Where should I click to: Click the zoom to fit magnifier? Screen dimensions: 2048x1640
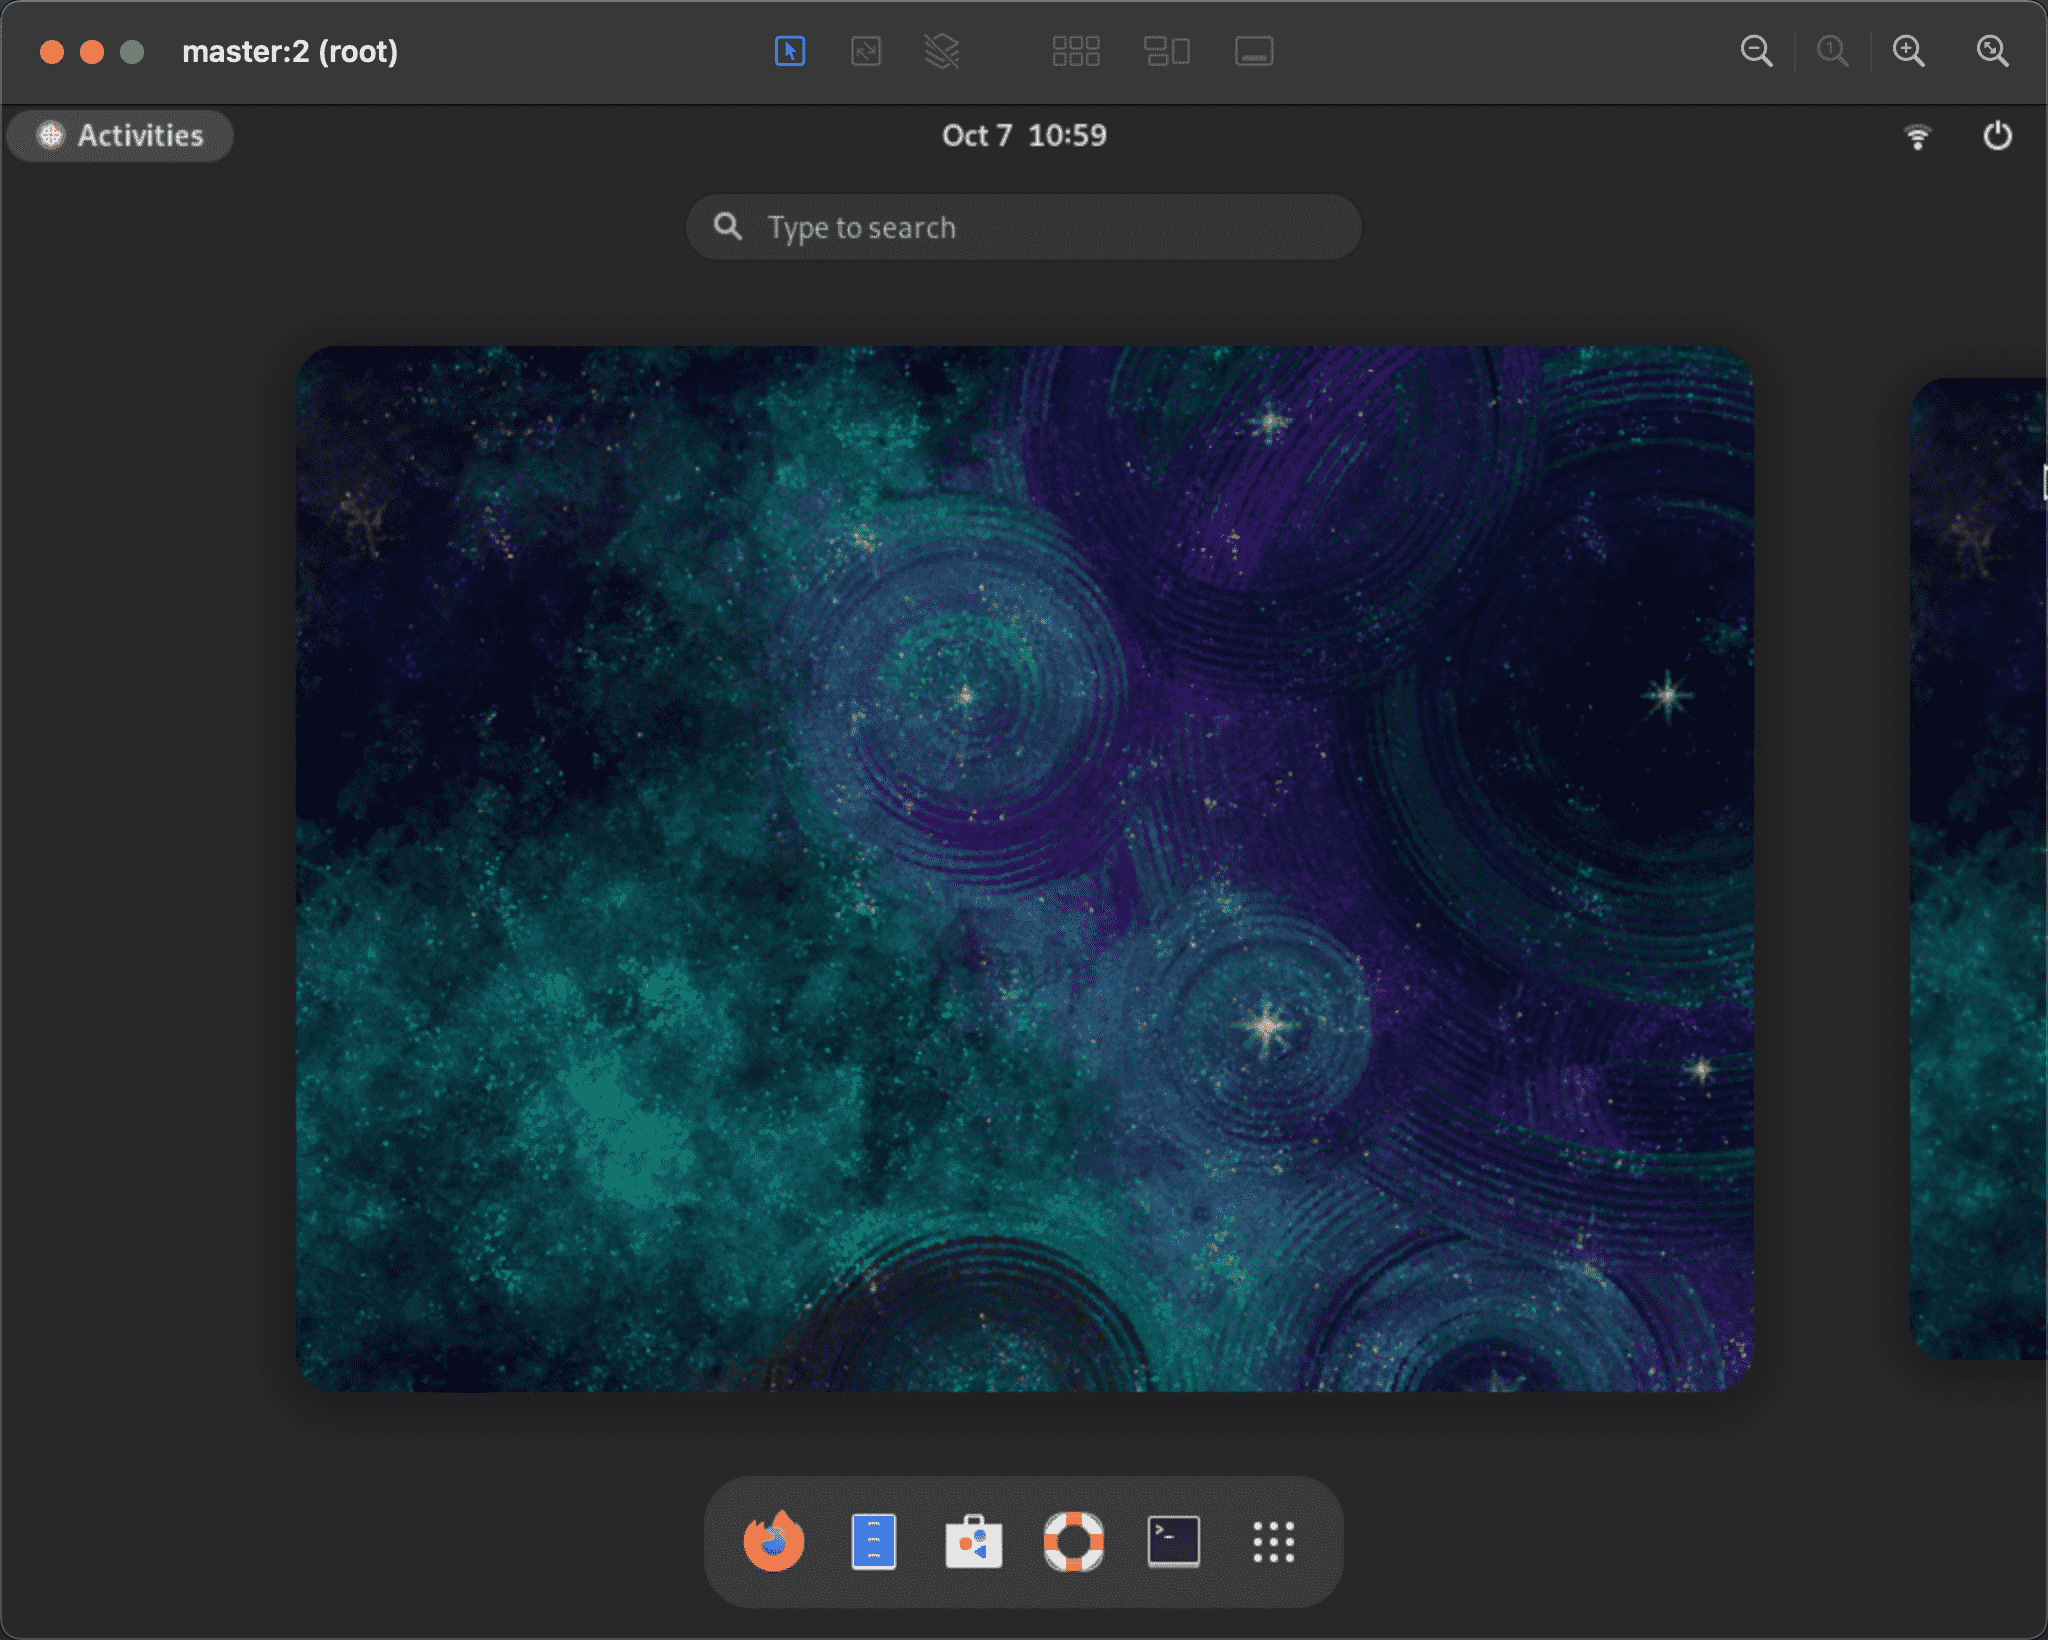[x=1992, y=51]
